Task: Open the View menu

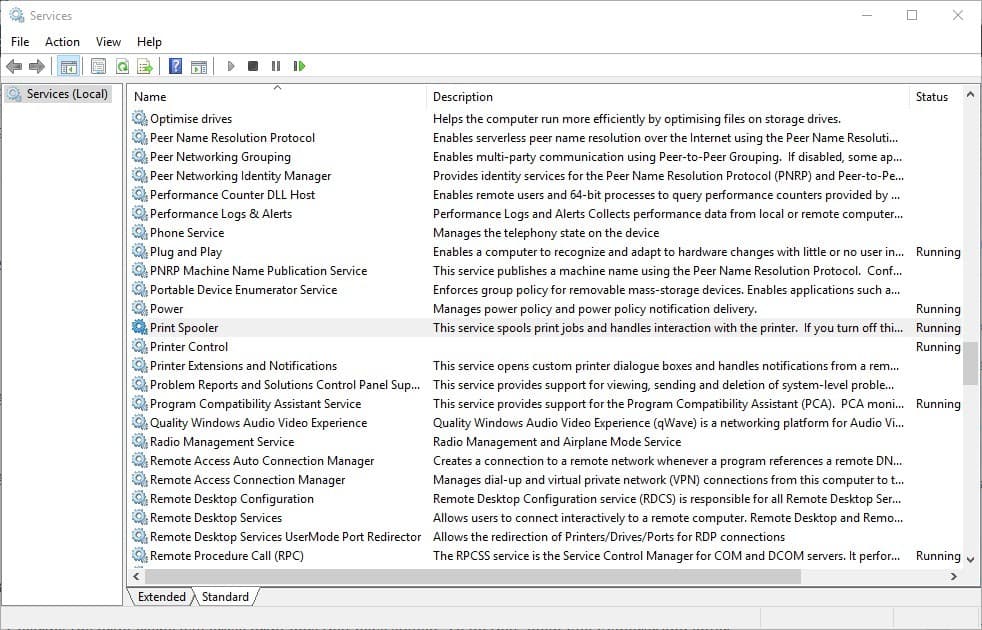Action: 108,41
